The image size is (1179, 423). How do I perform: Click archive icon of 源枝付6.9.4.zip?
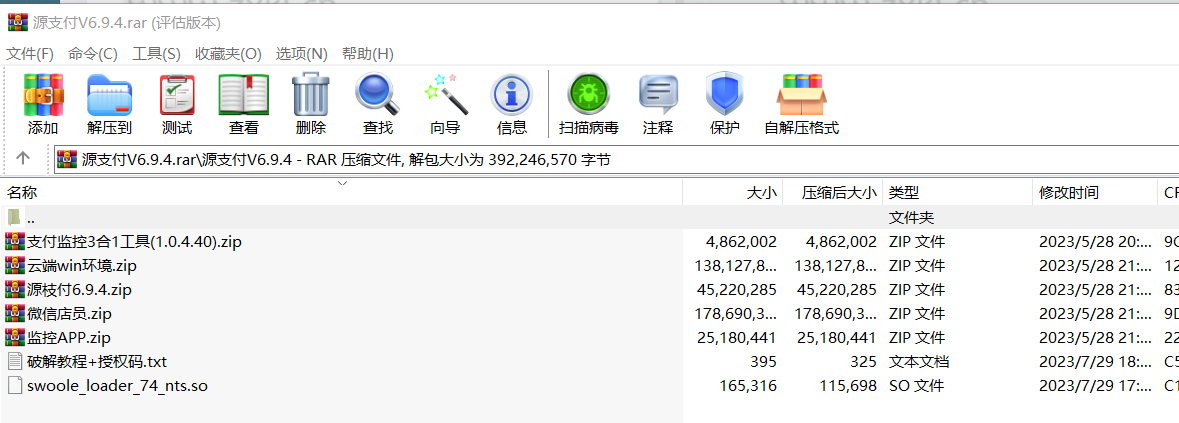(x=15, y=290)
